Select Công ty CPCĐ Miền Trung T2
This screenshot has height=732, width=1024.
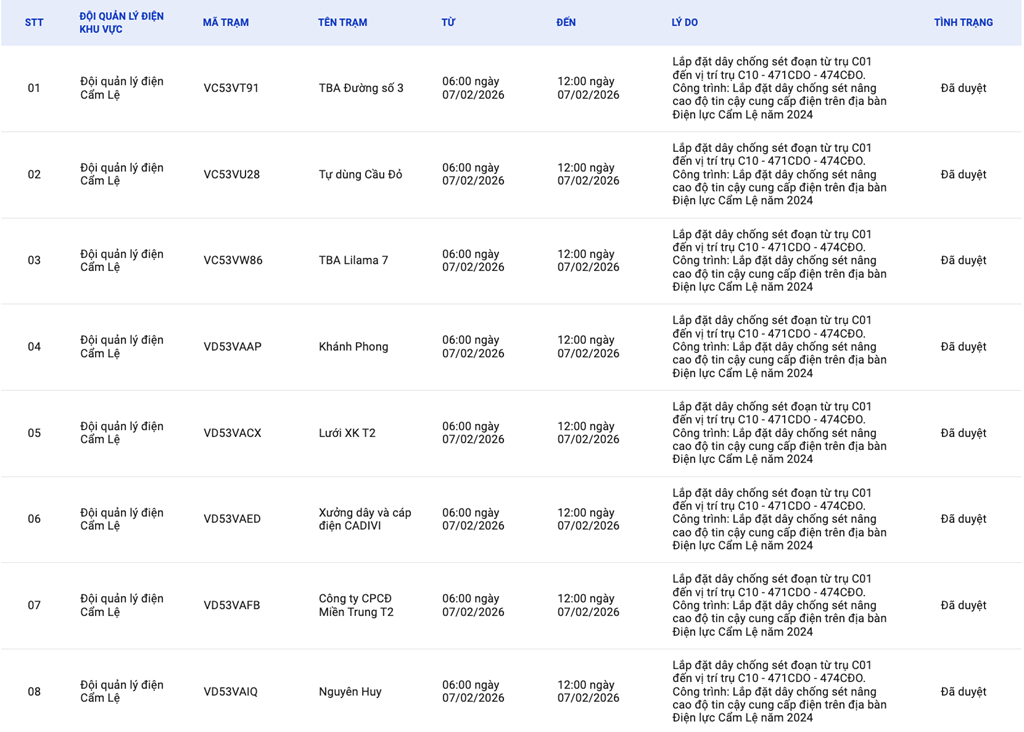click(x=356, y=605)
